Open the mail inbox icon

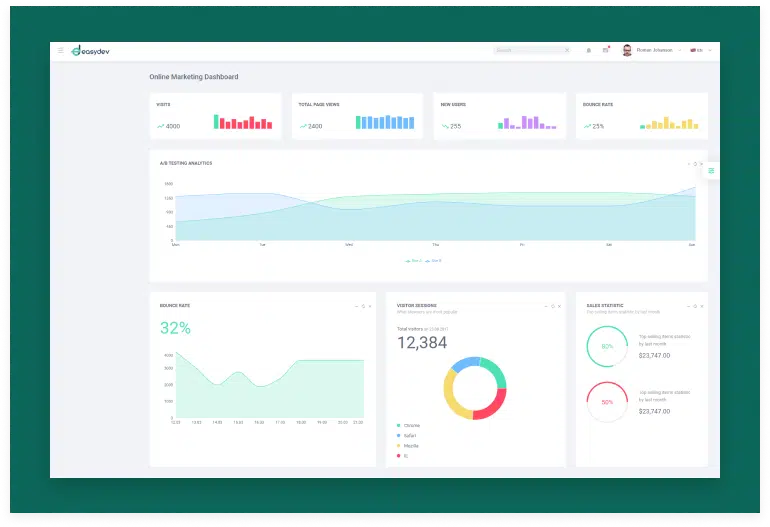point(605,50)
